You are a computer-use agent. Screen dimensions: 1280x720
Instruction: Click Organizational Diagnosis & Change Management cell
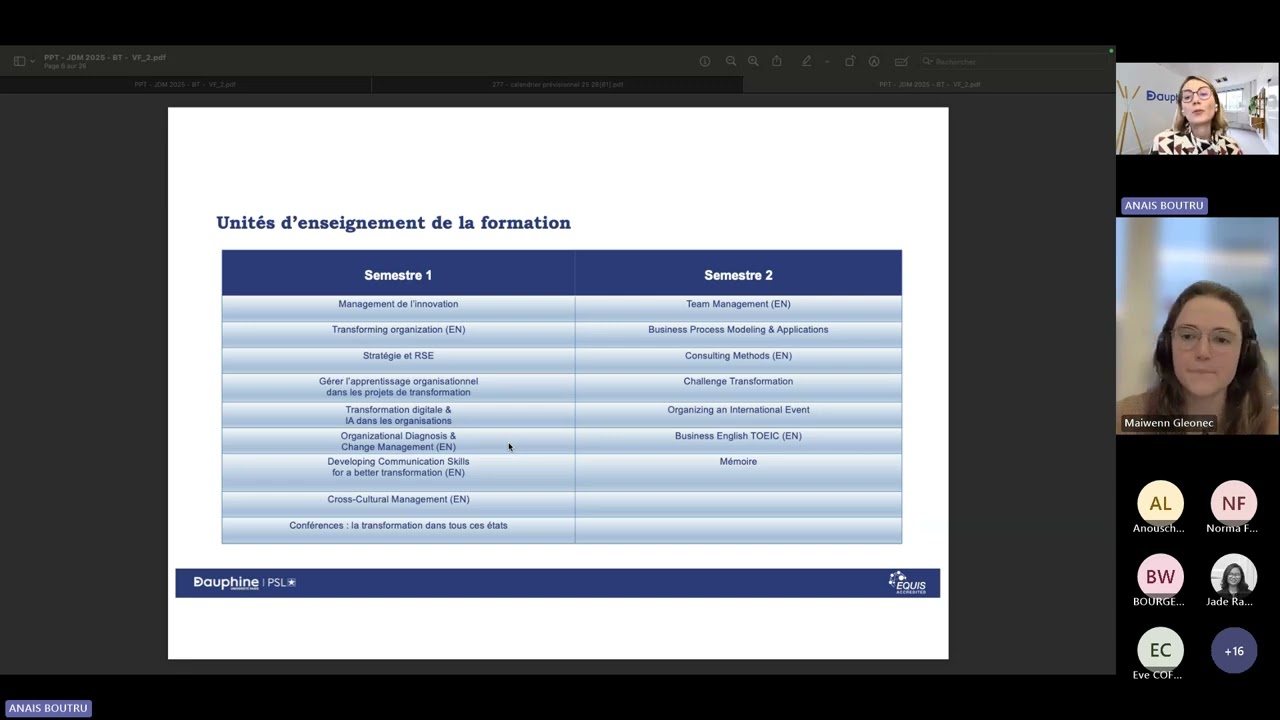pyautogui.click(x=398, y=441)
